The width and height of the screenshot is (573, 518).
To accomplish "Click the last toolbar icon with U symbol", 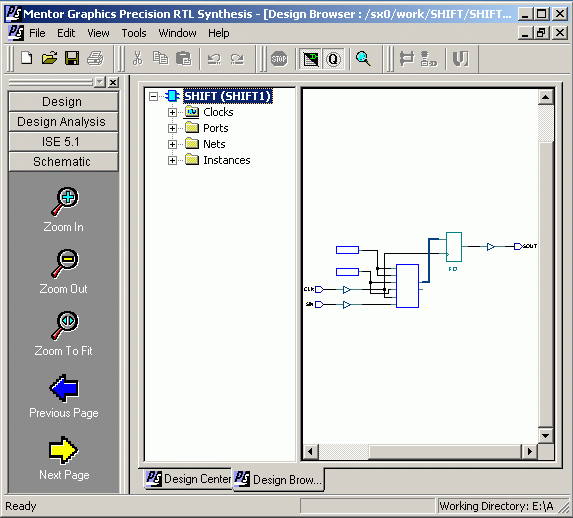I will 460,58.
